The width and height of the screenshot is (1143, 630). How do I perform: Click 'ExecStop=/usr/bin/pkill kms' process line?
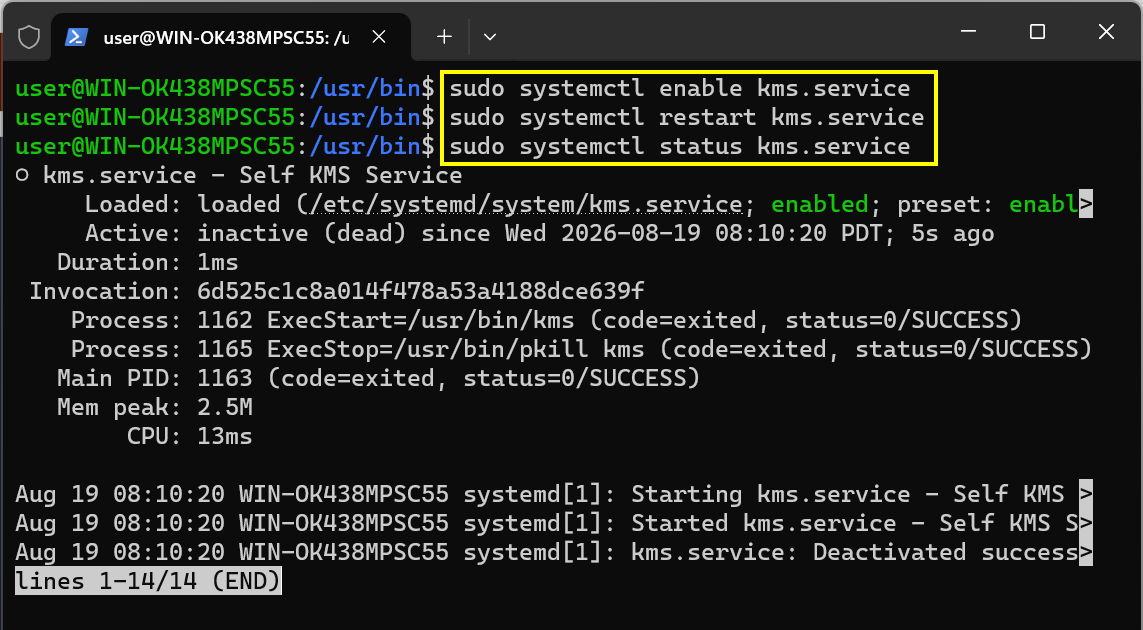(x=581, y=350)
